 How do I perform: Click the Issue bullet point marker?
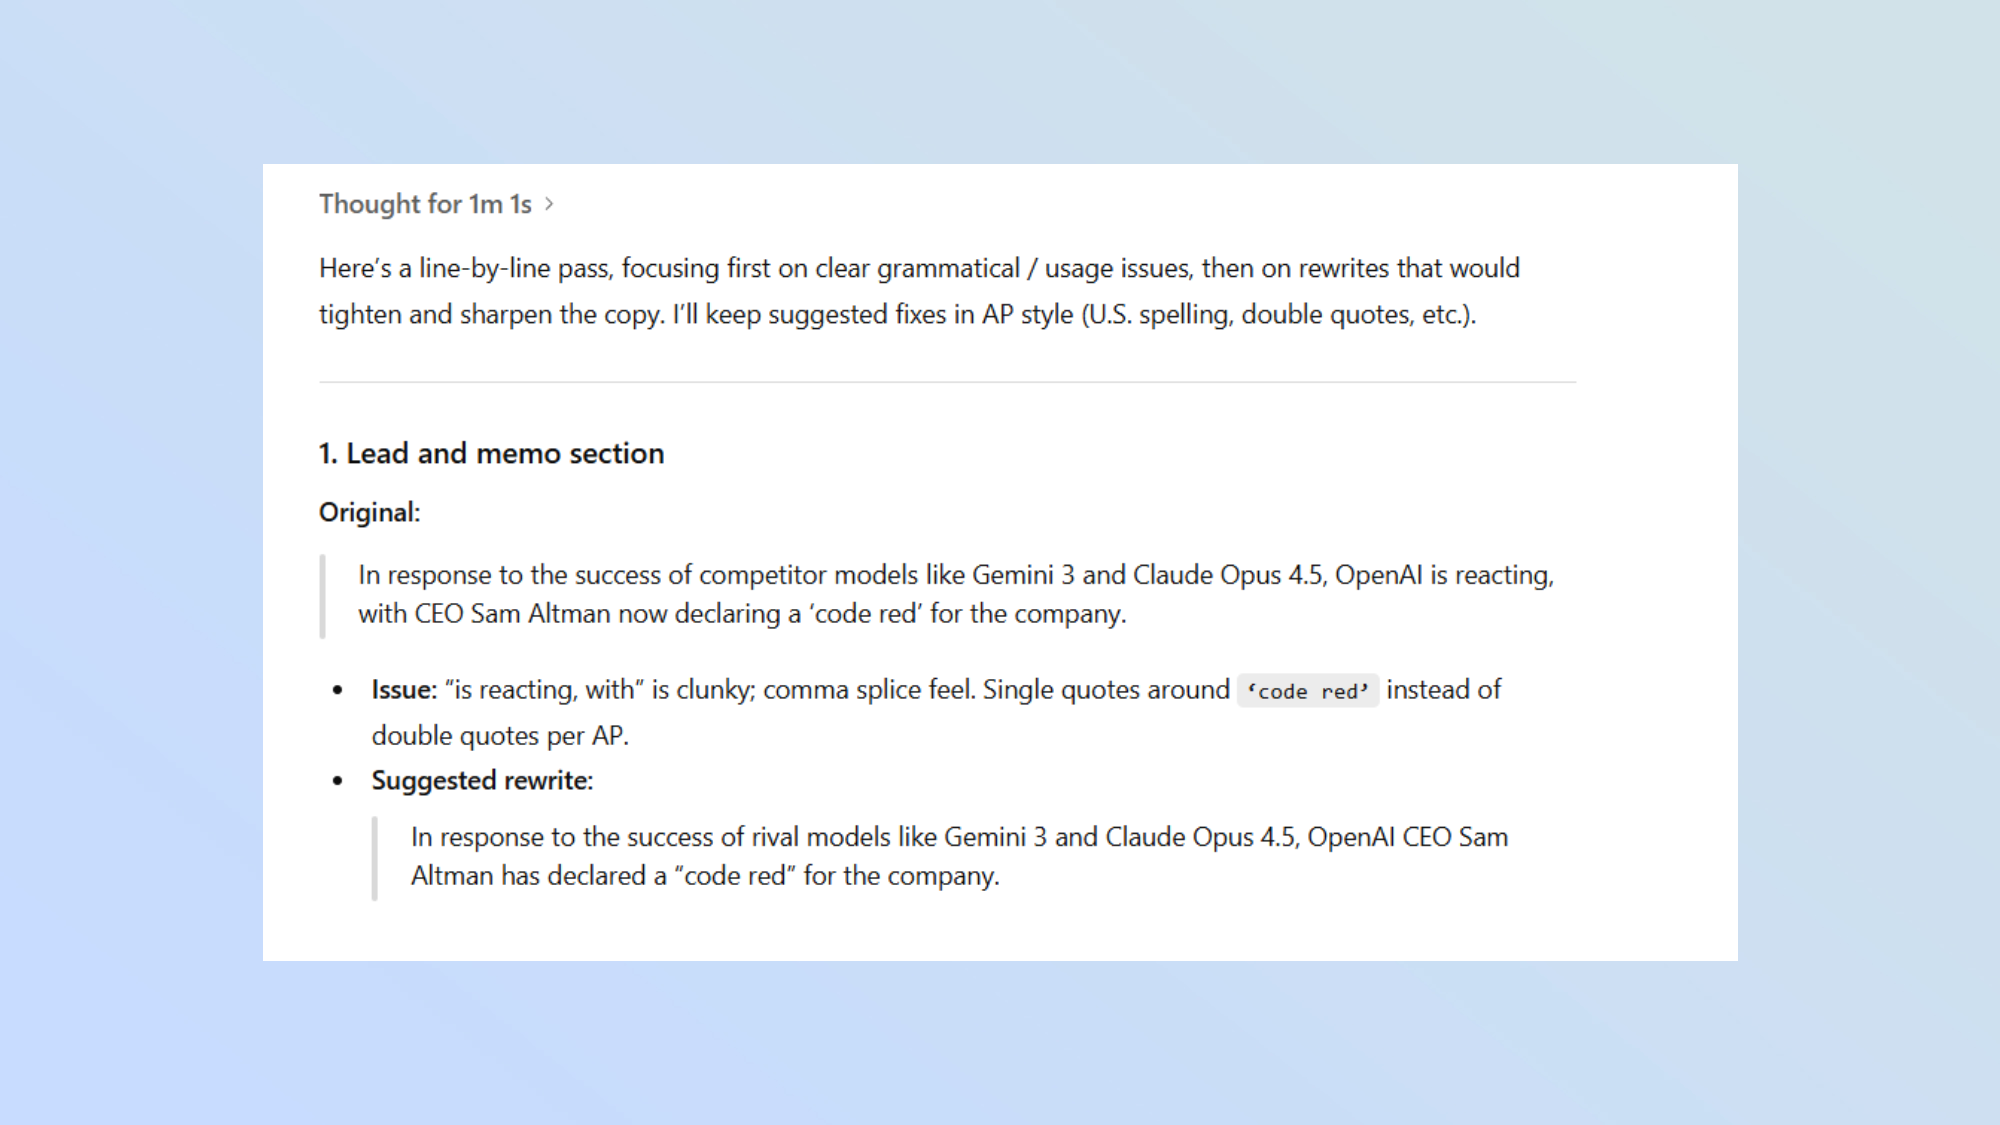pyautogui.click(x=337, y=690)
